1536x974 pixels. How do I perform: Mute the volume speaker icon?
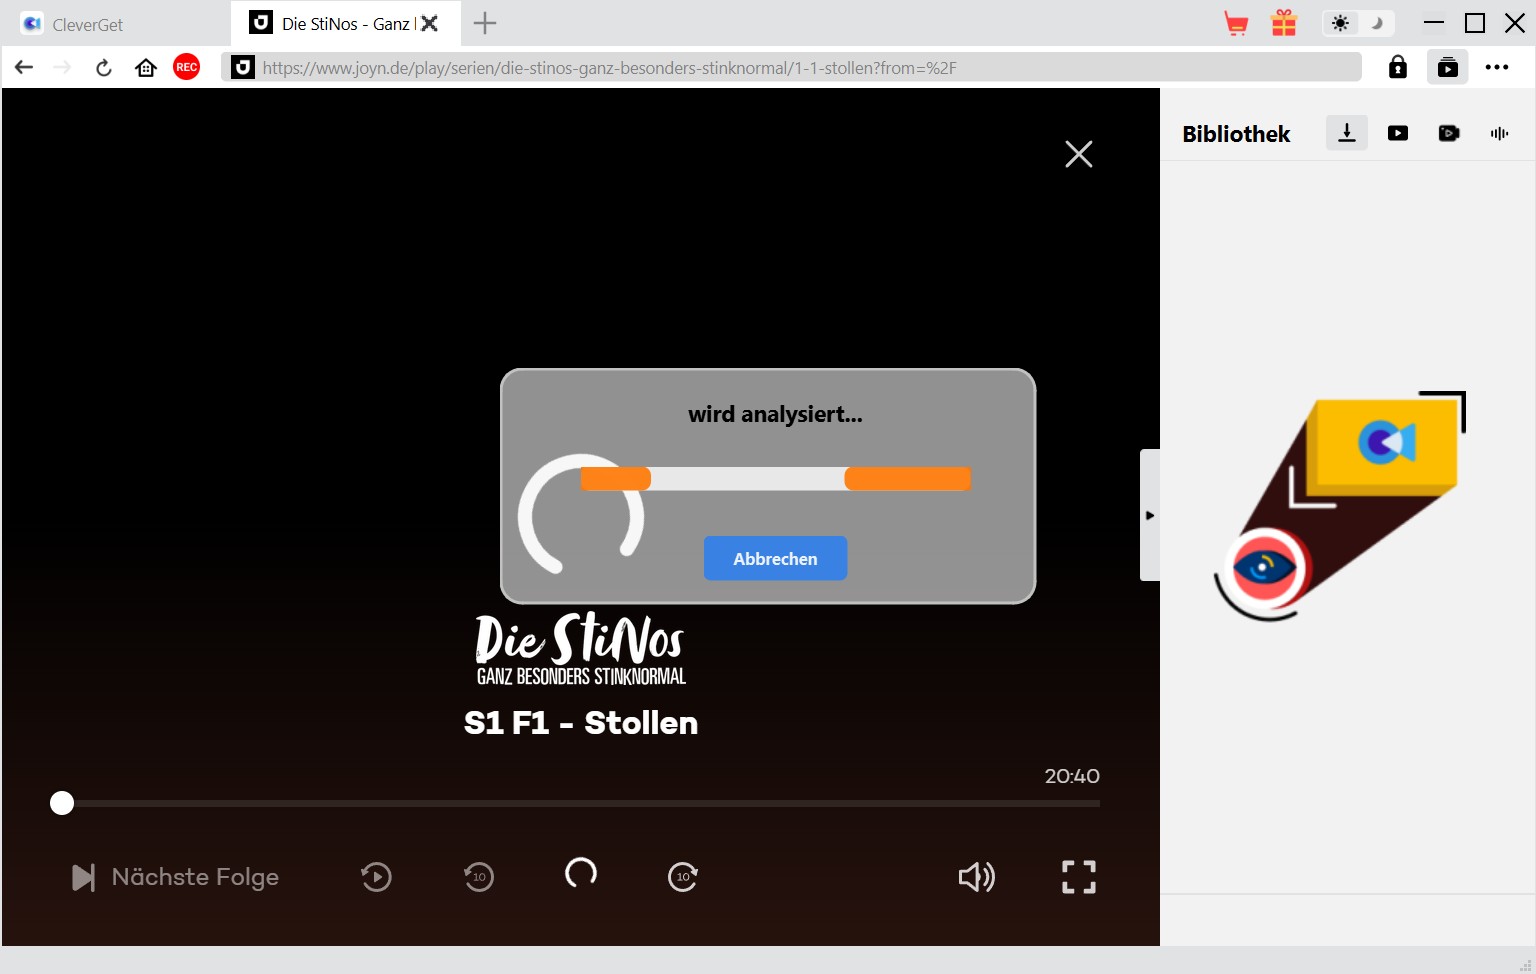coord(976,877)
